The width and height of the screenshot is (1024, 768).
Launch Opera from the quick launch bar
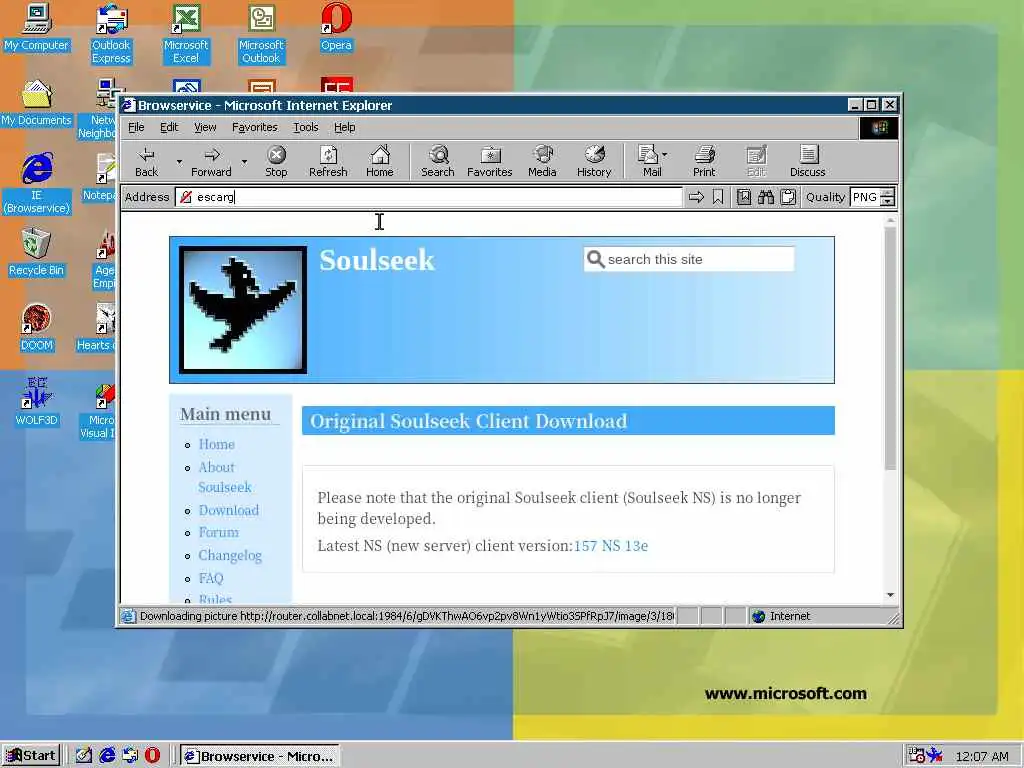pyautogui.click(x=152, y=756)
